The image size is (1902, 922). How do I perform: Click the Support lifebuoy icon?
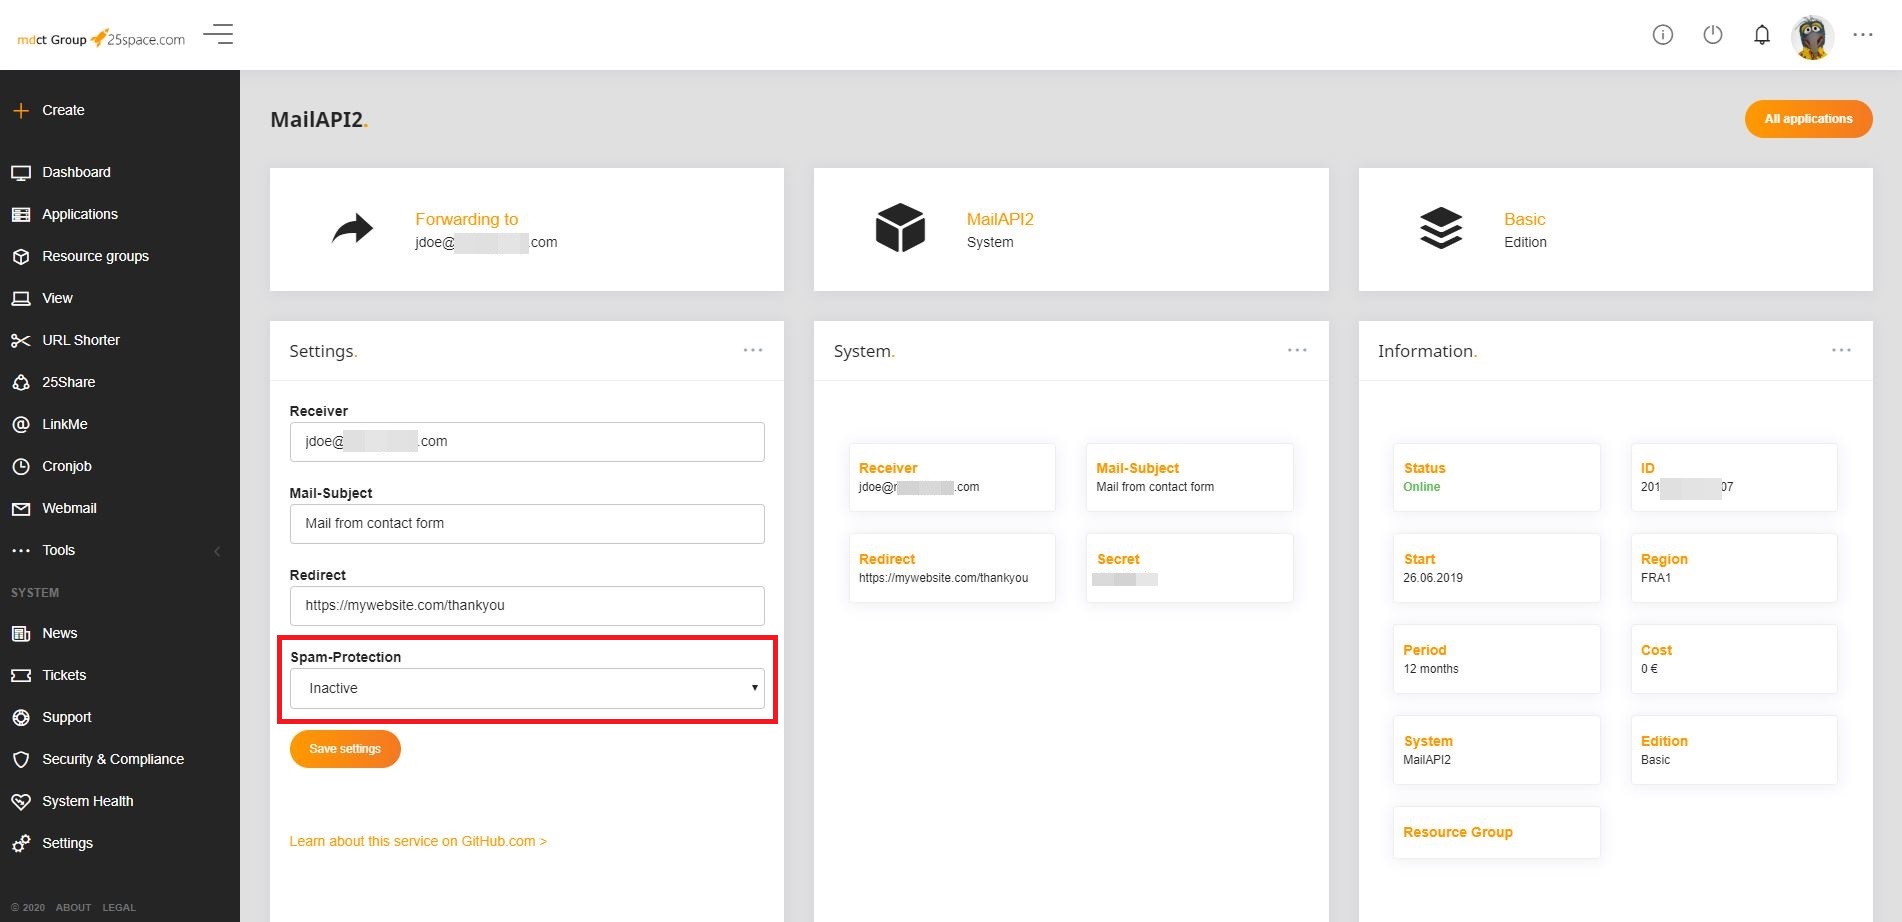click(21, 717)
